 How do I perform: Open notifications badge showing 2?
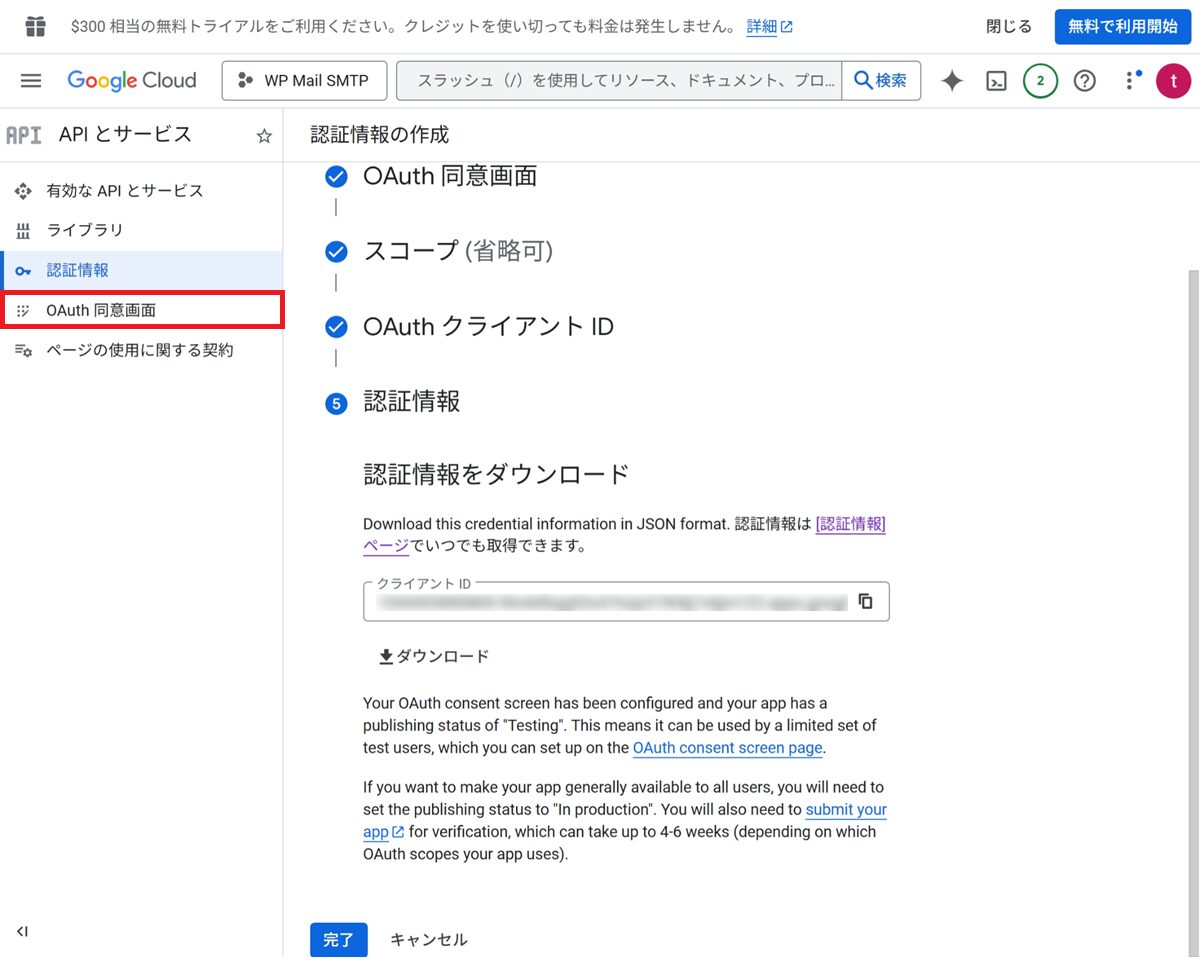pyautogui.click(x=1040, y=81)
